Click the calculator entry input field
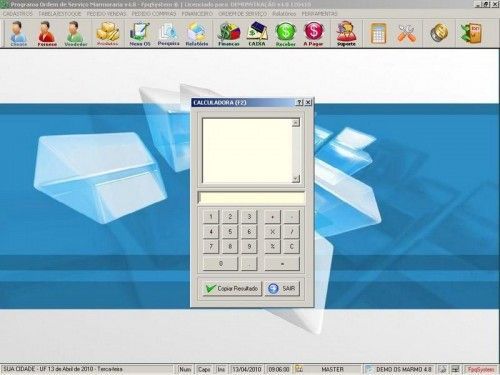Image resolution: width=500 pixels, height=375 pixels. tap(251, 198)
